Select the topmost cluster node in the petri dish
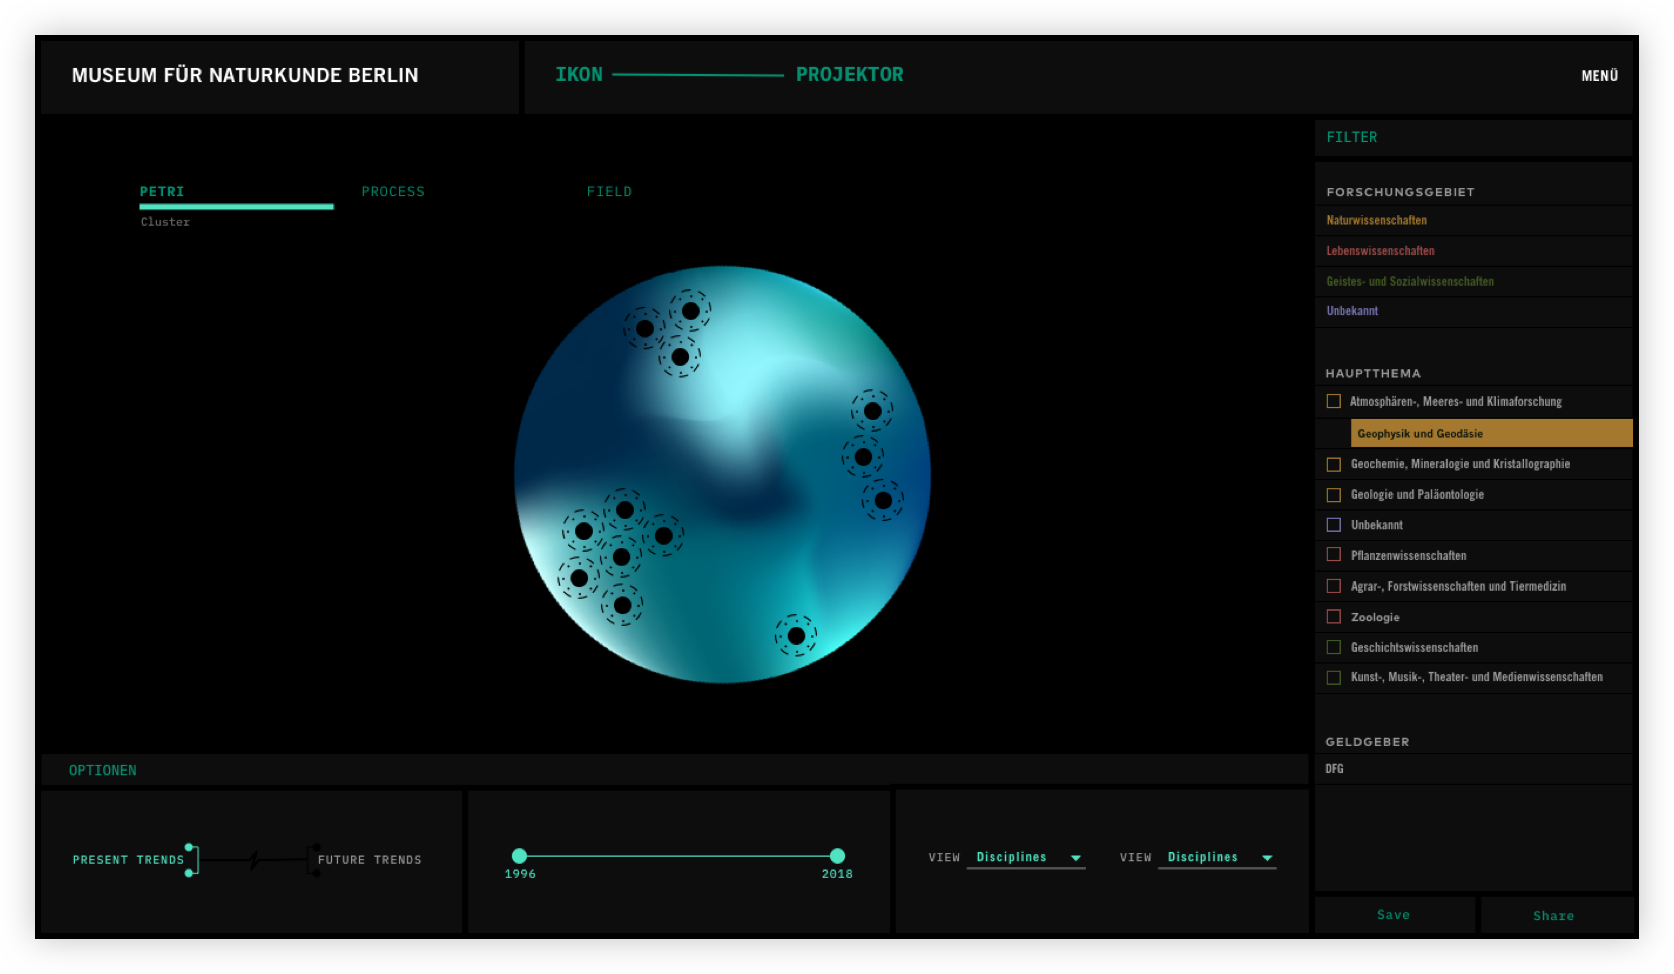1674x974 pixels. click(690, 311)
